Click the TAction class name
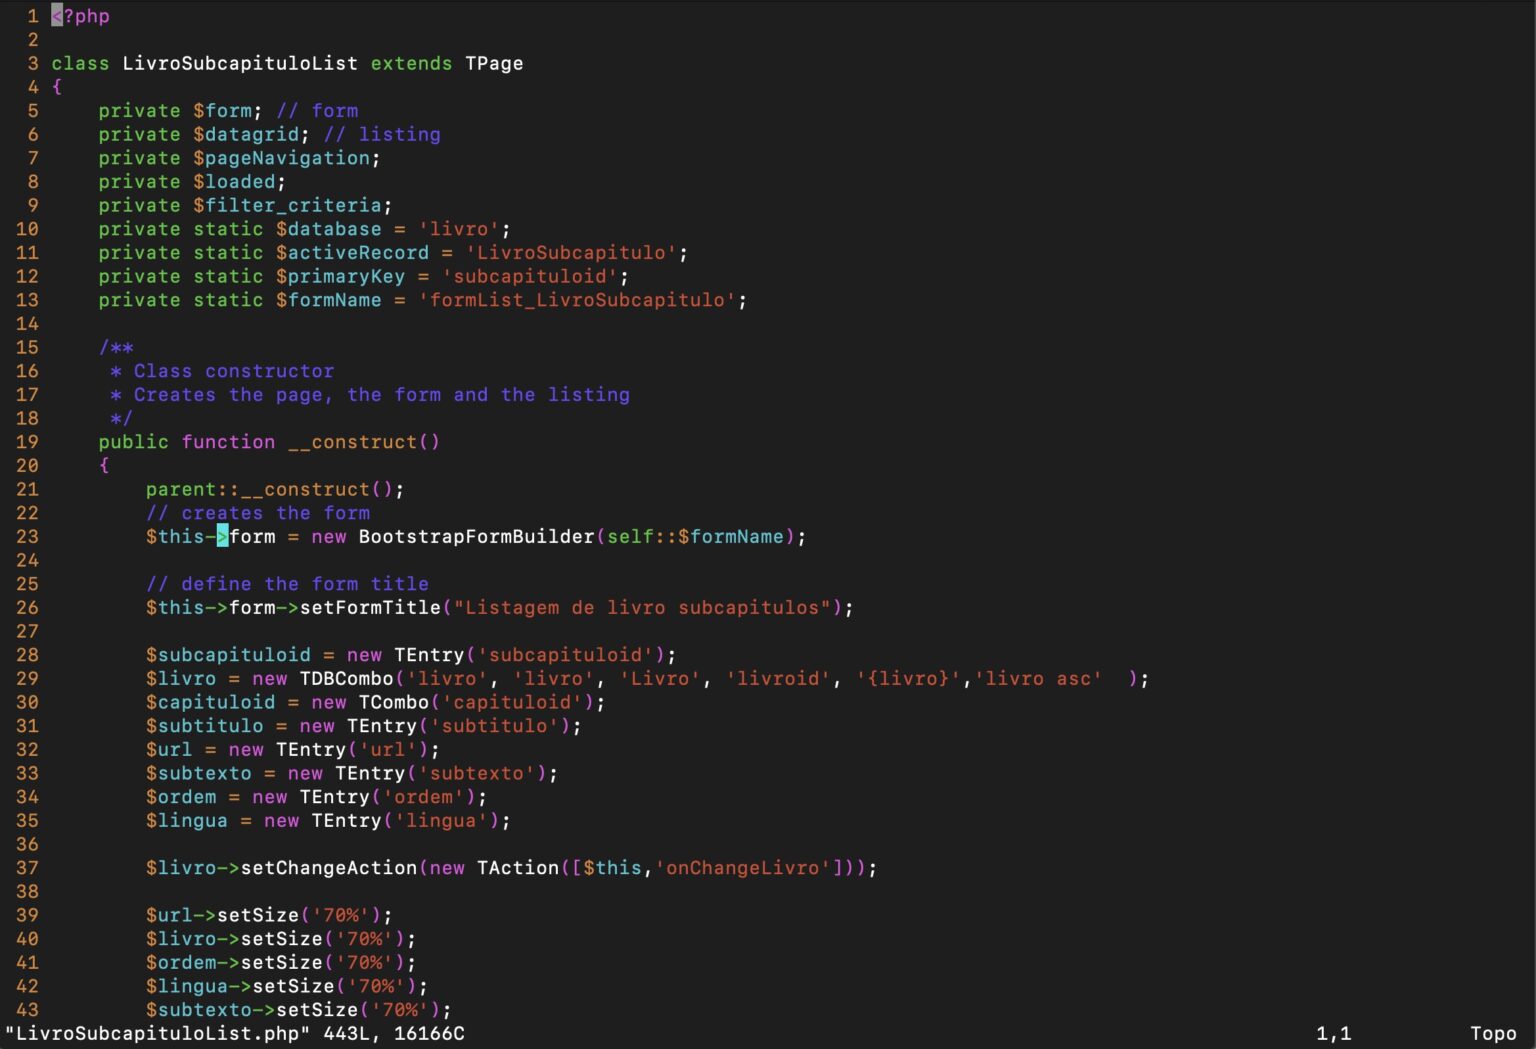The height and width of the screenshot is (1049, 1536). (x=517, y=868)
